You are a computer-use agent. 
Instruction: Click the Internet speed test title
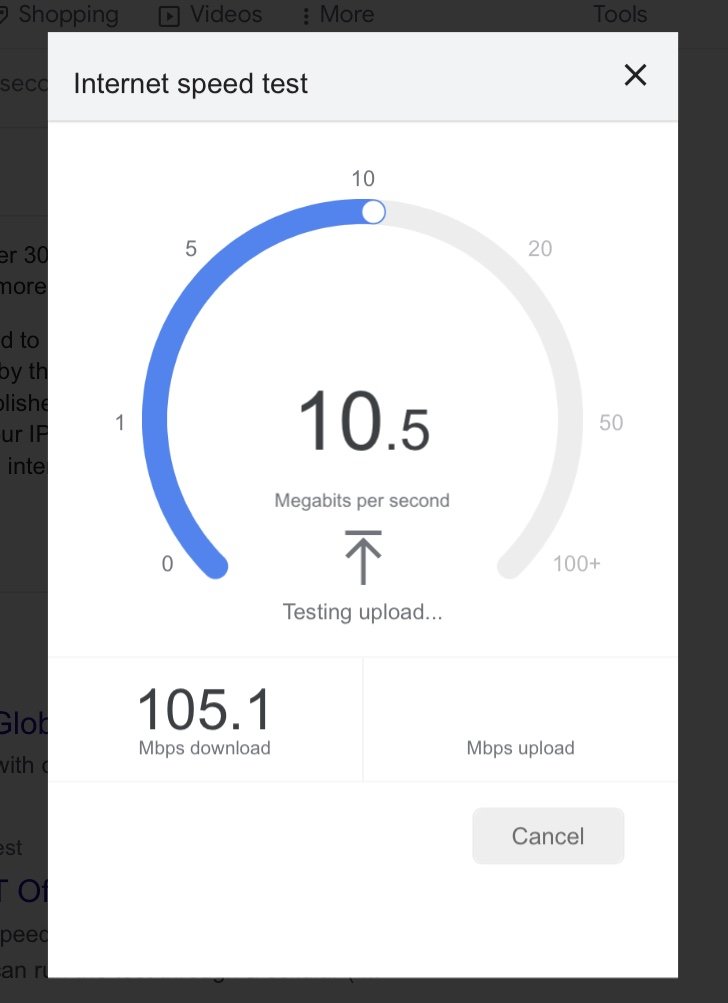(191, 84)
